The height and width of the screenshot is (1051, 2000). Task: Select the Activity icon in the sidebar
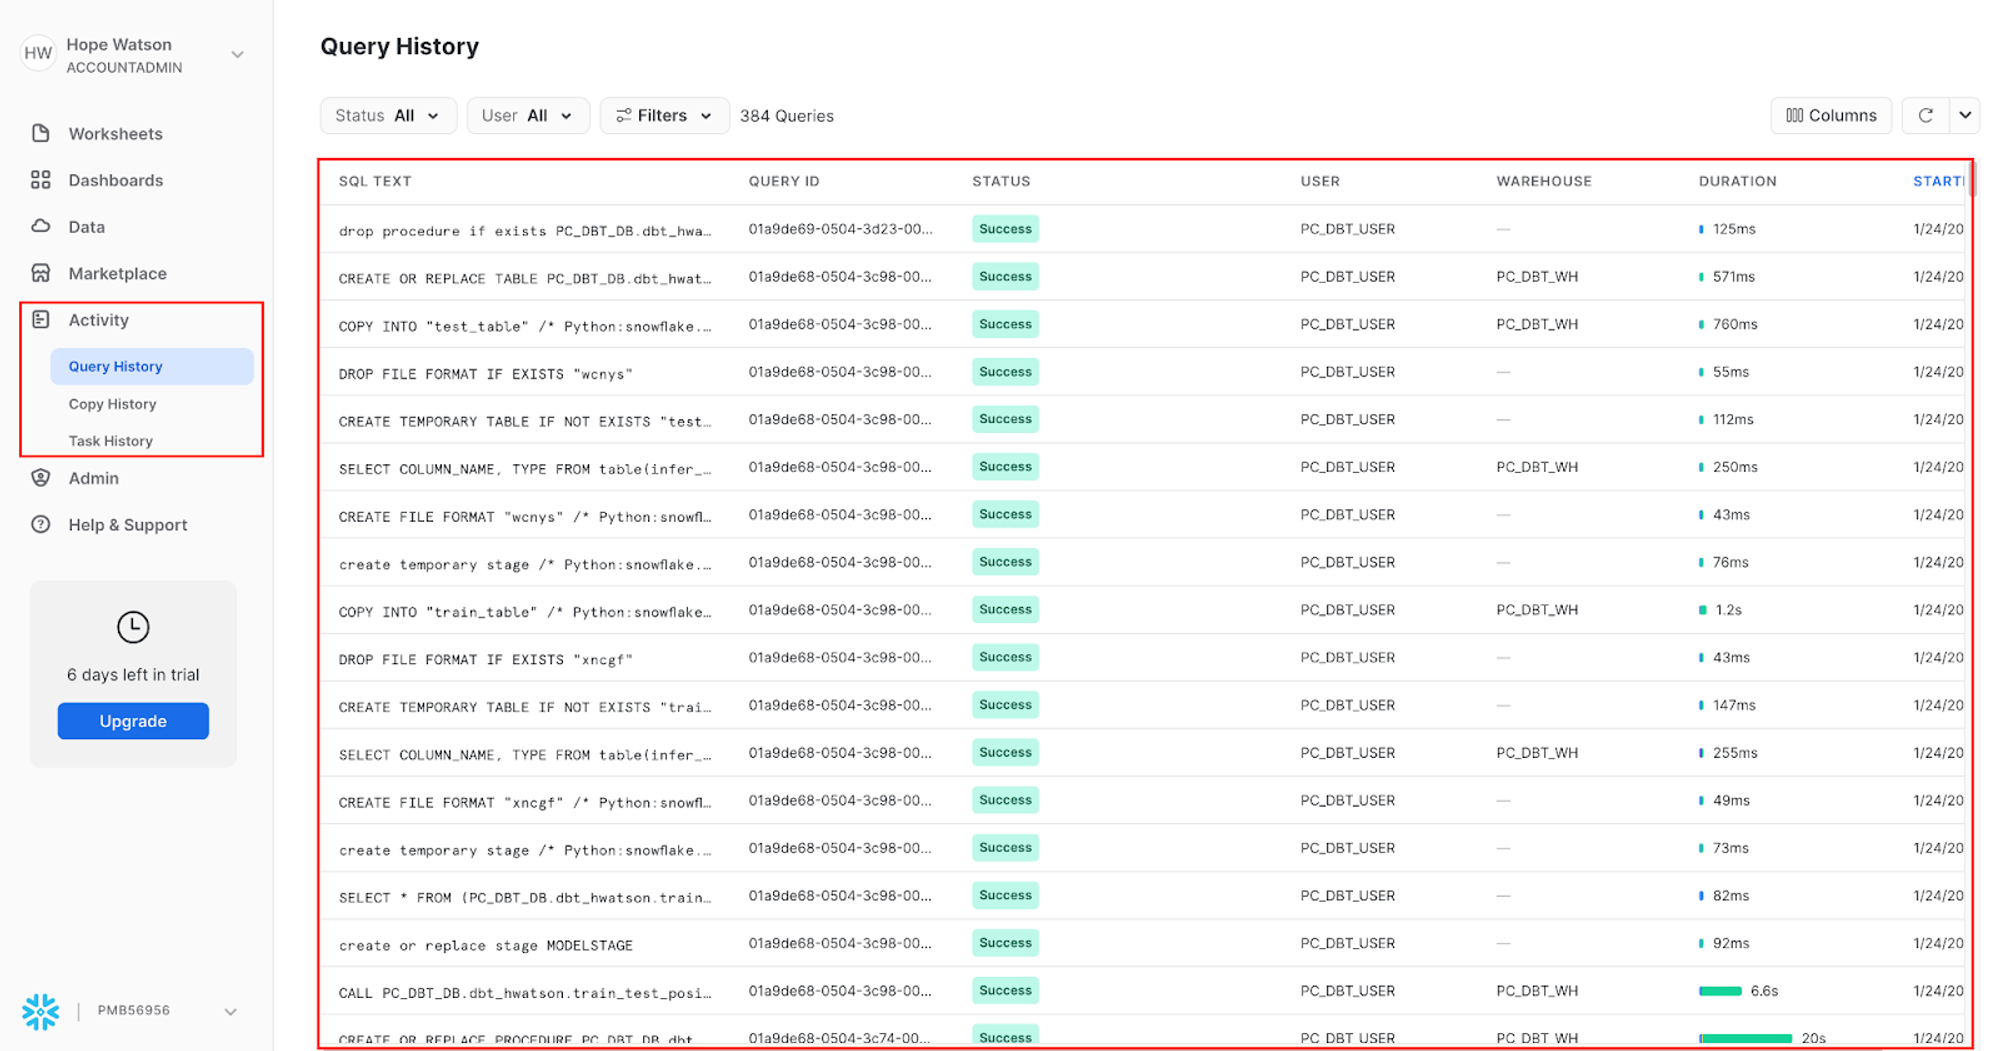pyautogui.click(x=40, y=320)
